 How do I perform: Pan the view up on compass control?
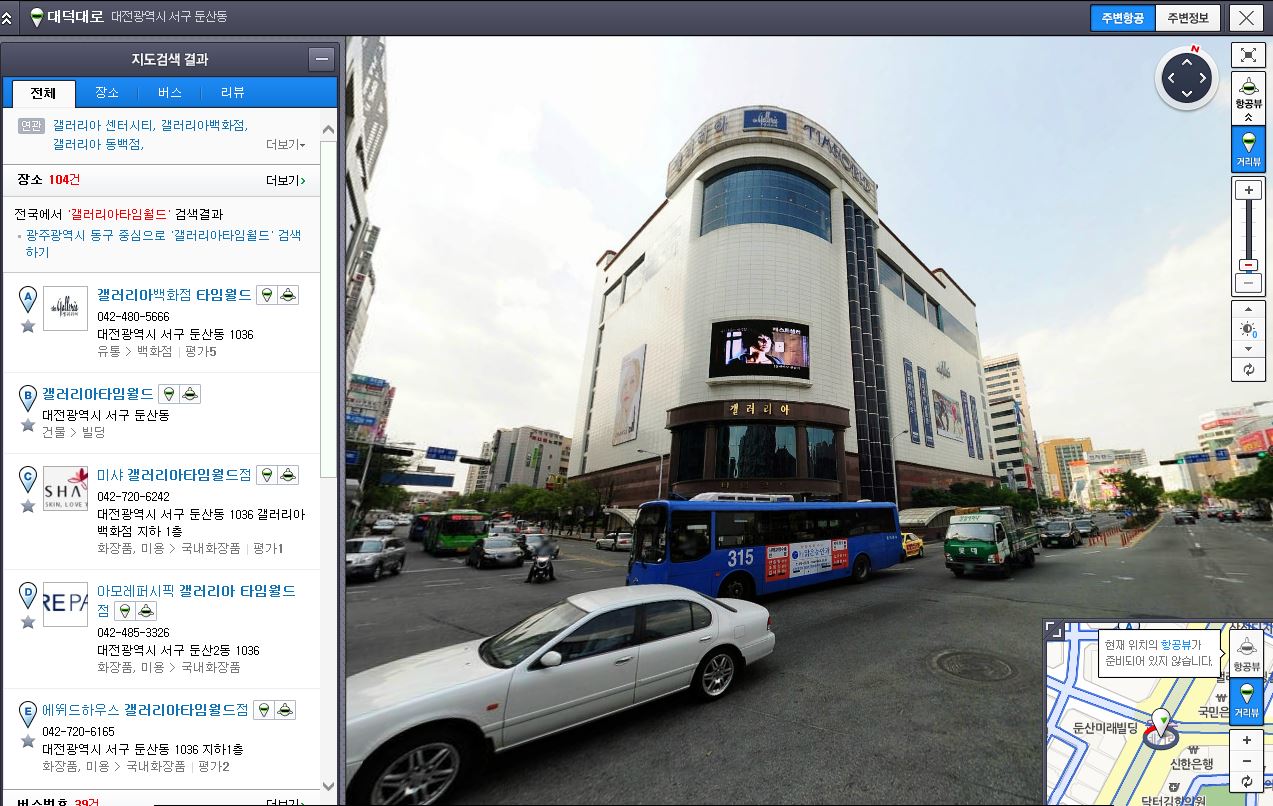point(1187,60)
